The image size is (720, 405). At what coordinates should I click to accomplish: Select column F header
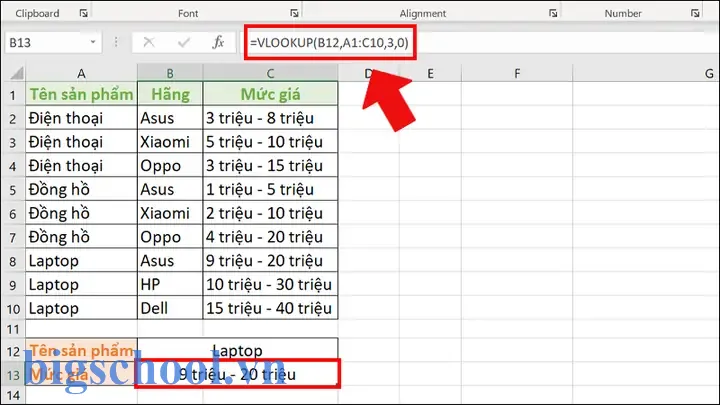[x=517, y=73]
